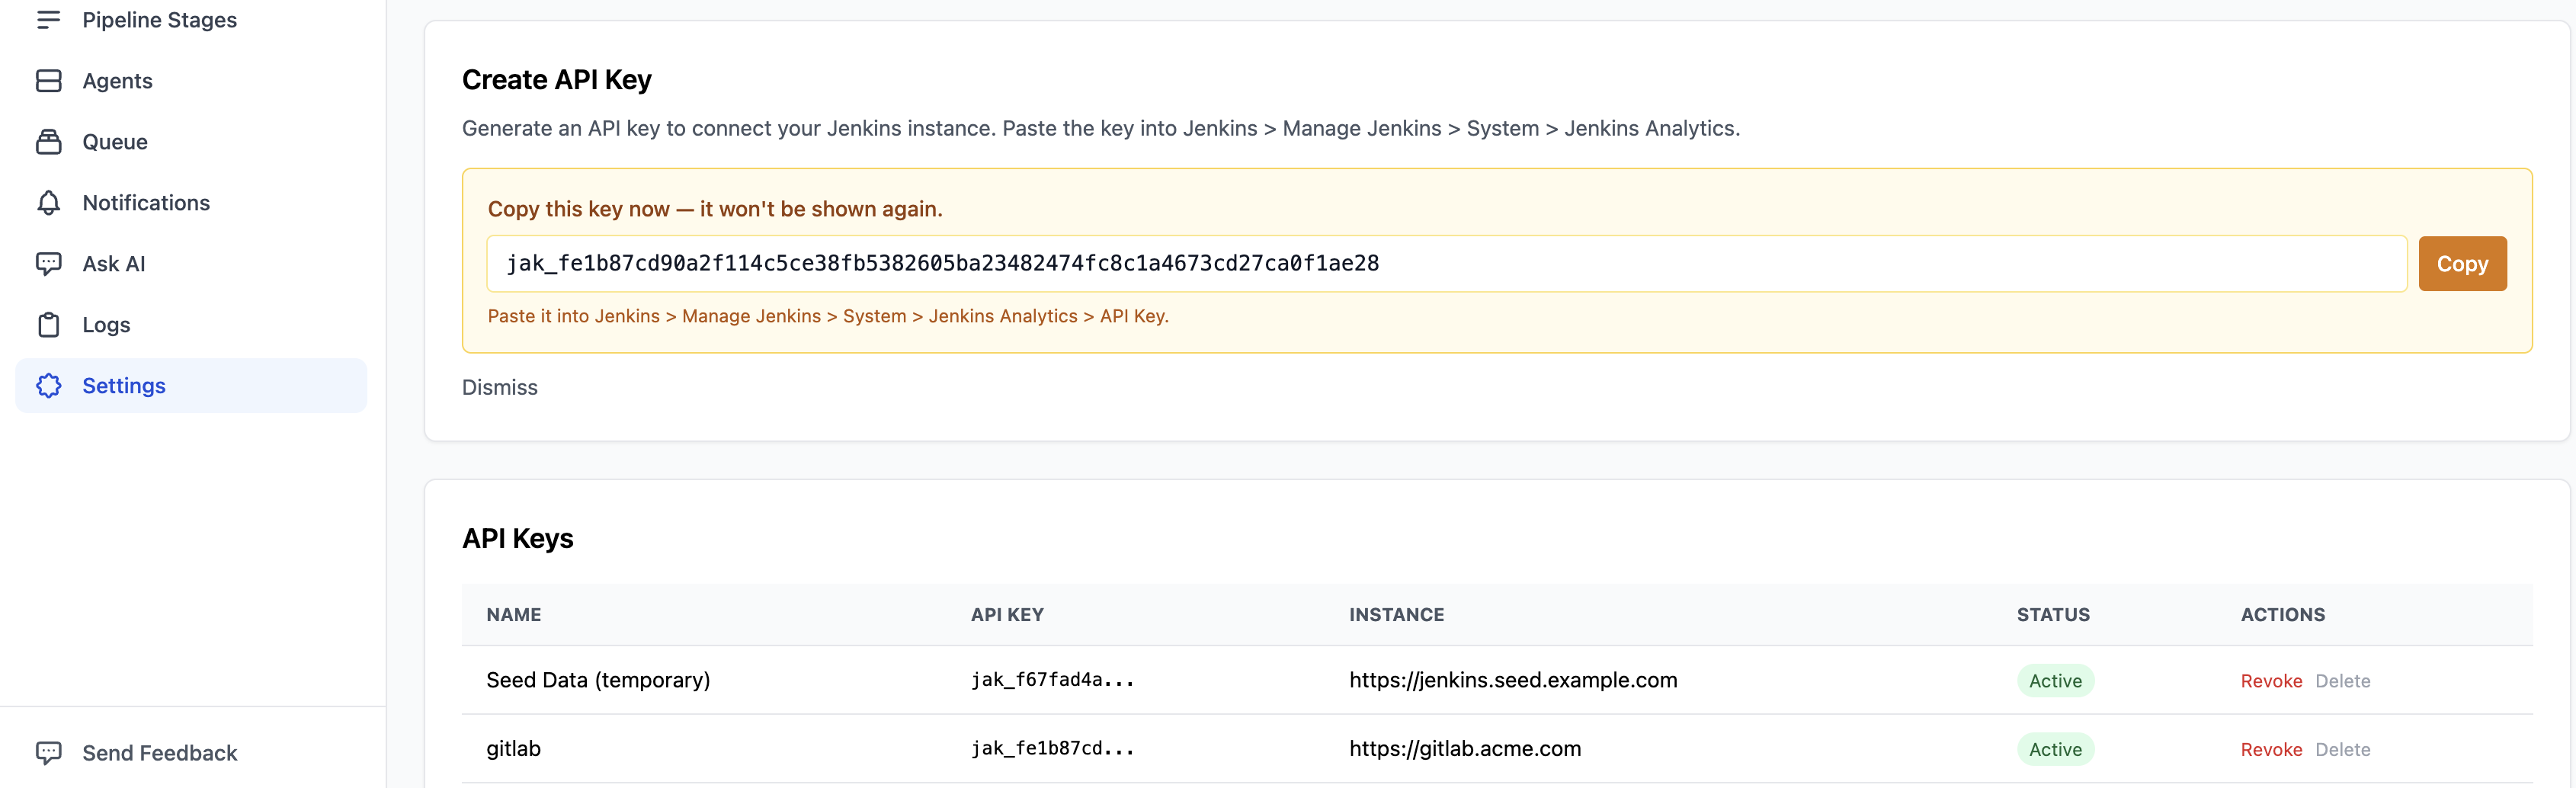Screen dimensions: 2576x788
Task: Select the Agents sidebar icon
Action: (x=49, y=80)
